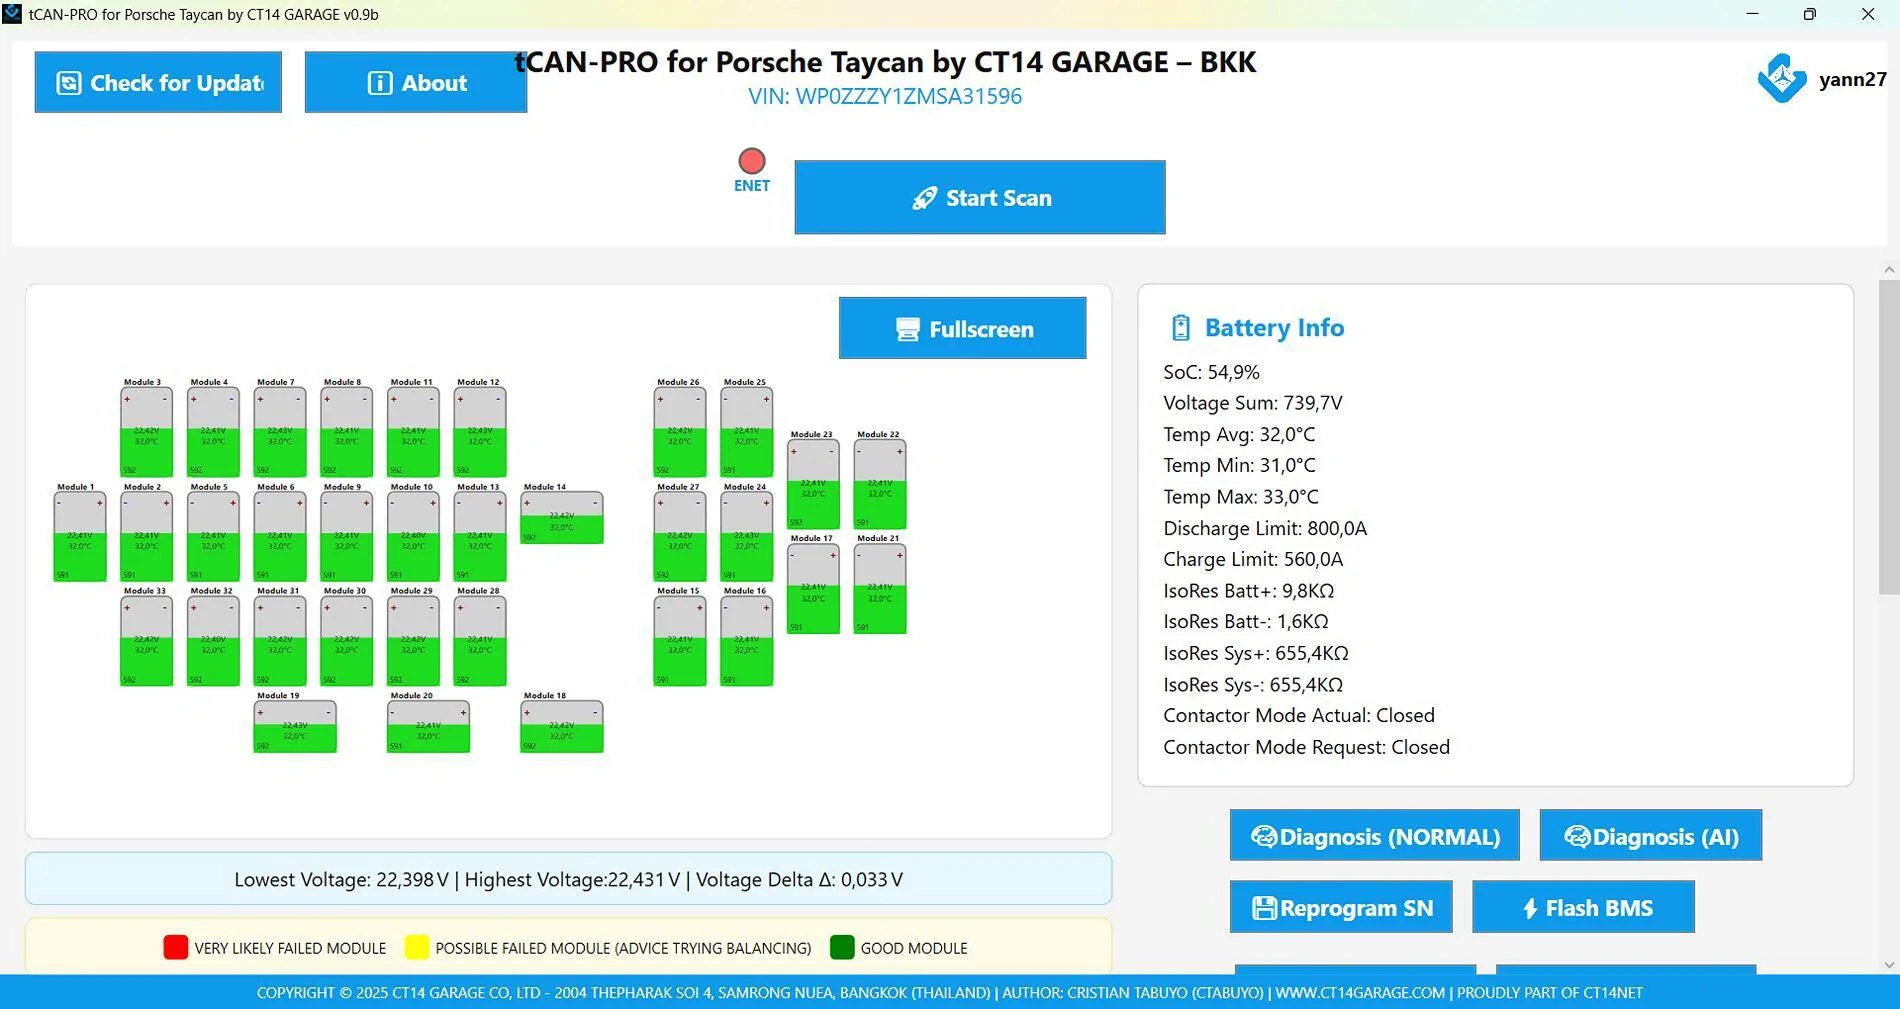Select the Module 24 battery graphic
Screen dimensions: 1900x1009
(x=747, y=537)
